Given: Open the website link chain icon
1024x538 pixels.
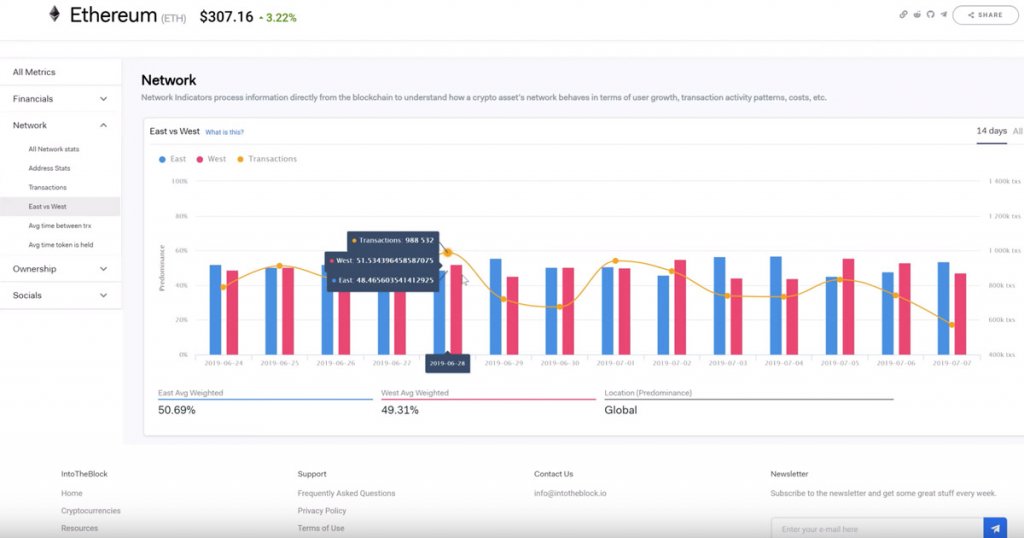Looking at the screenshot, I should pos(903,14).
